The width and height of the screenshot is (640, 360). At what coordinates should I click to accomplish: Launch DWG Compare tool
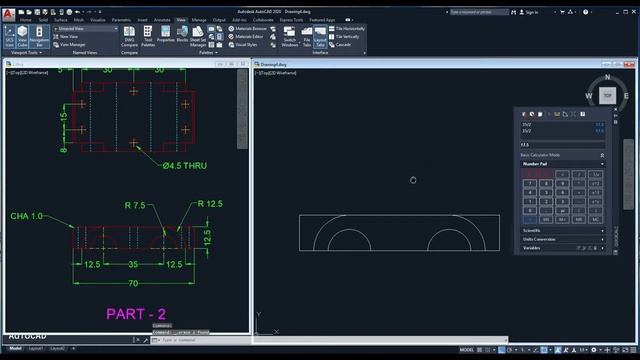[129, 36]
